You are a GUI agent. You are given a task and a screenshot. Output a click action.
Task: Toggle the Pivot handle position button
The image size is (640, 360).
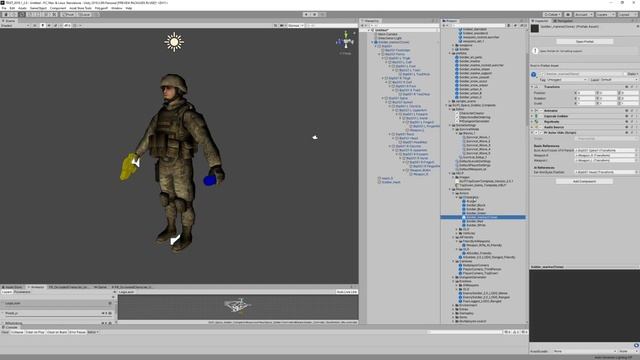[x=68, y=14]
